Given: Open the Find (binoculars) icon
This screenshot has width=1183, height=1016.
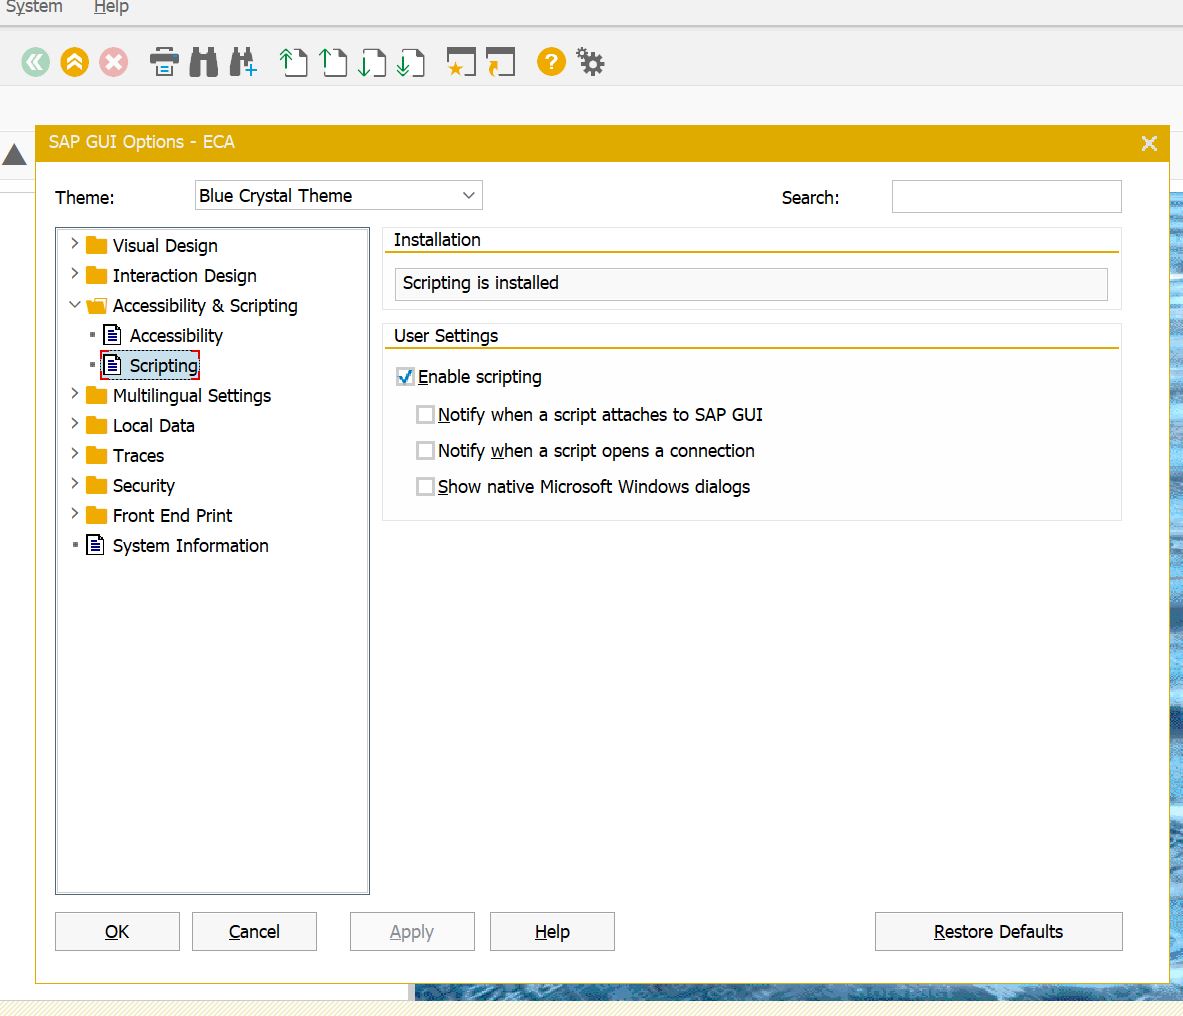Looking at the screenshot, I should tap(203, 61).
